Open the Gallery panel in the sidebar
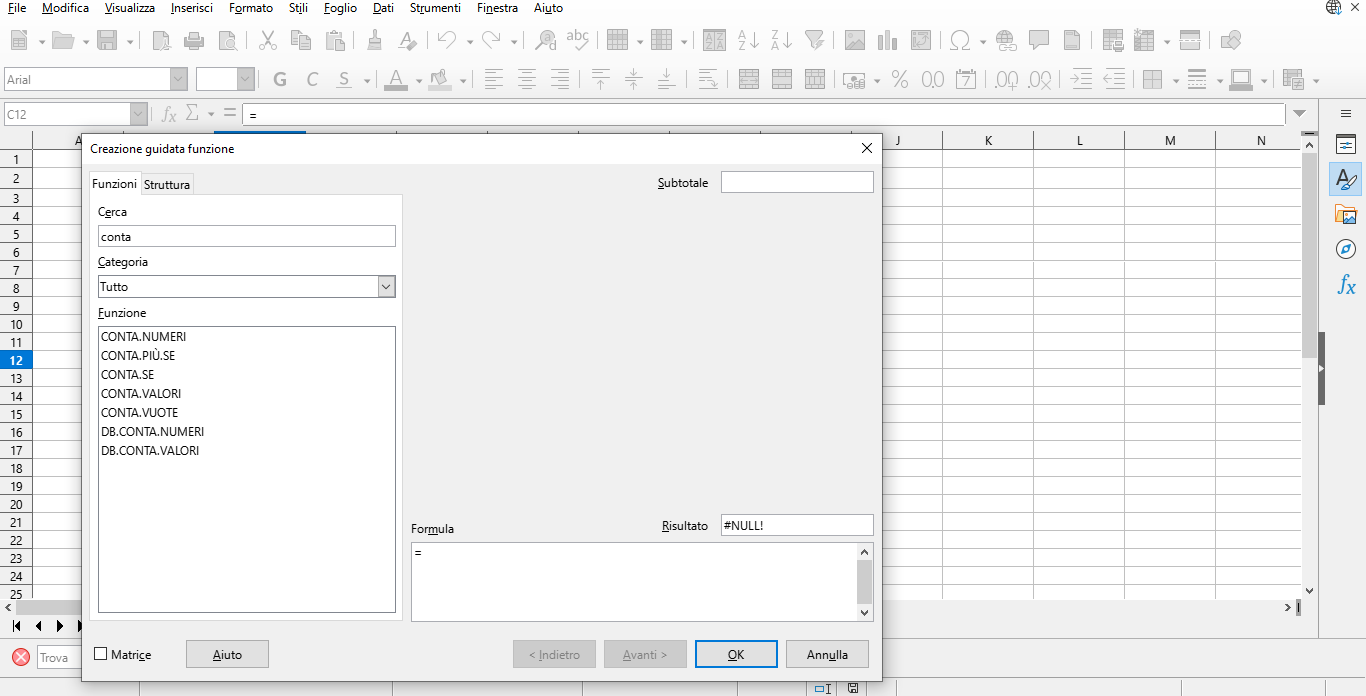This screenshot has height=696, width=1366. (x=1345, y=214)
